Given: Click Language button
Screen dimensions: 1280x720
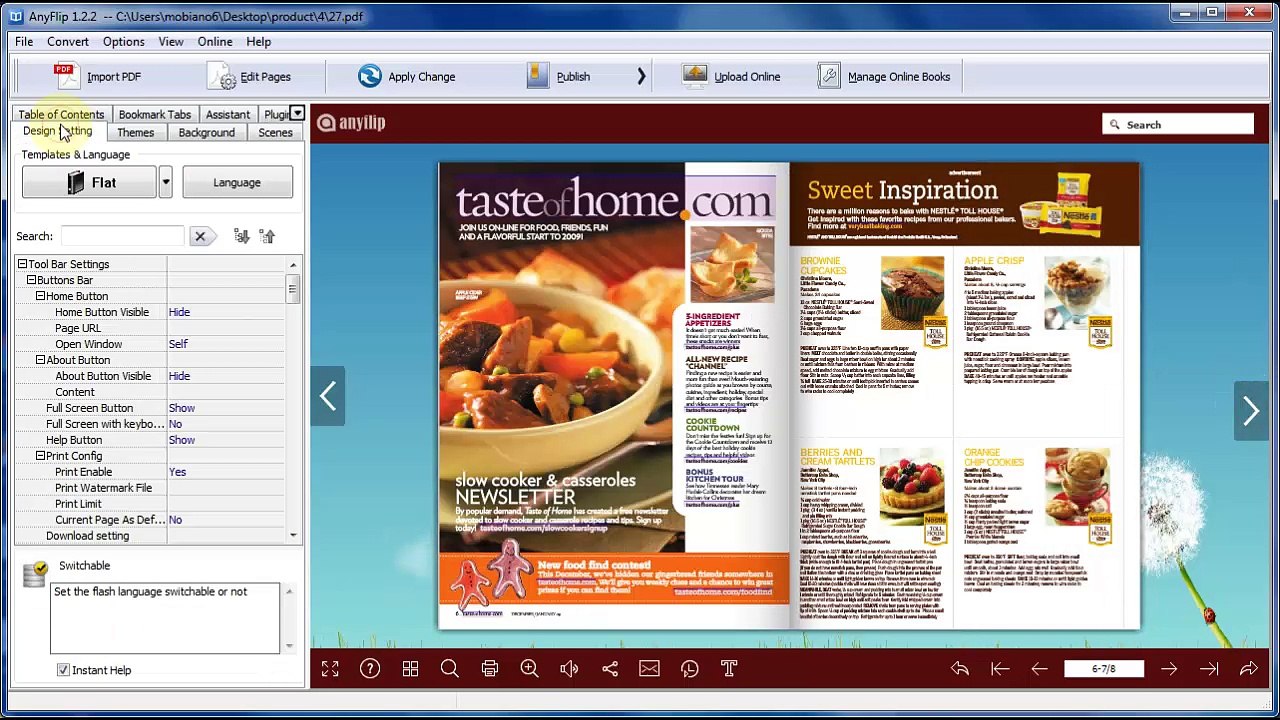Looking at the screenshot, I should tap(237, 183).
